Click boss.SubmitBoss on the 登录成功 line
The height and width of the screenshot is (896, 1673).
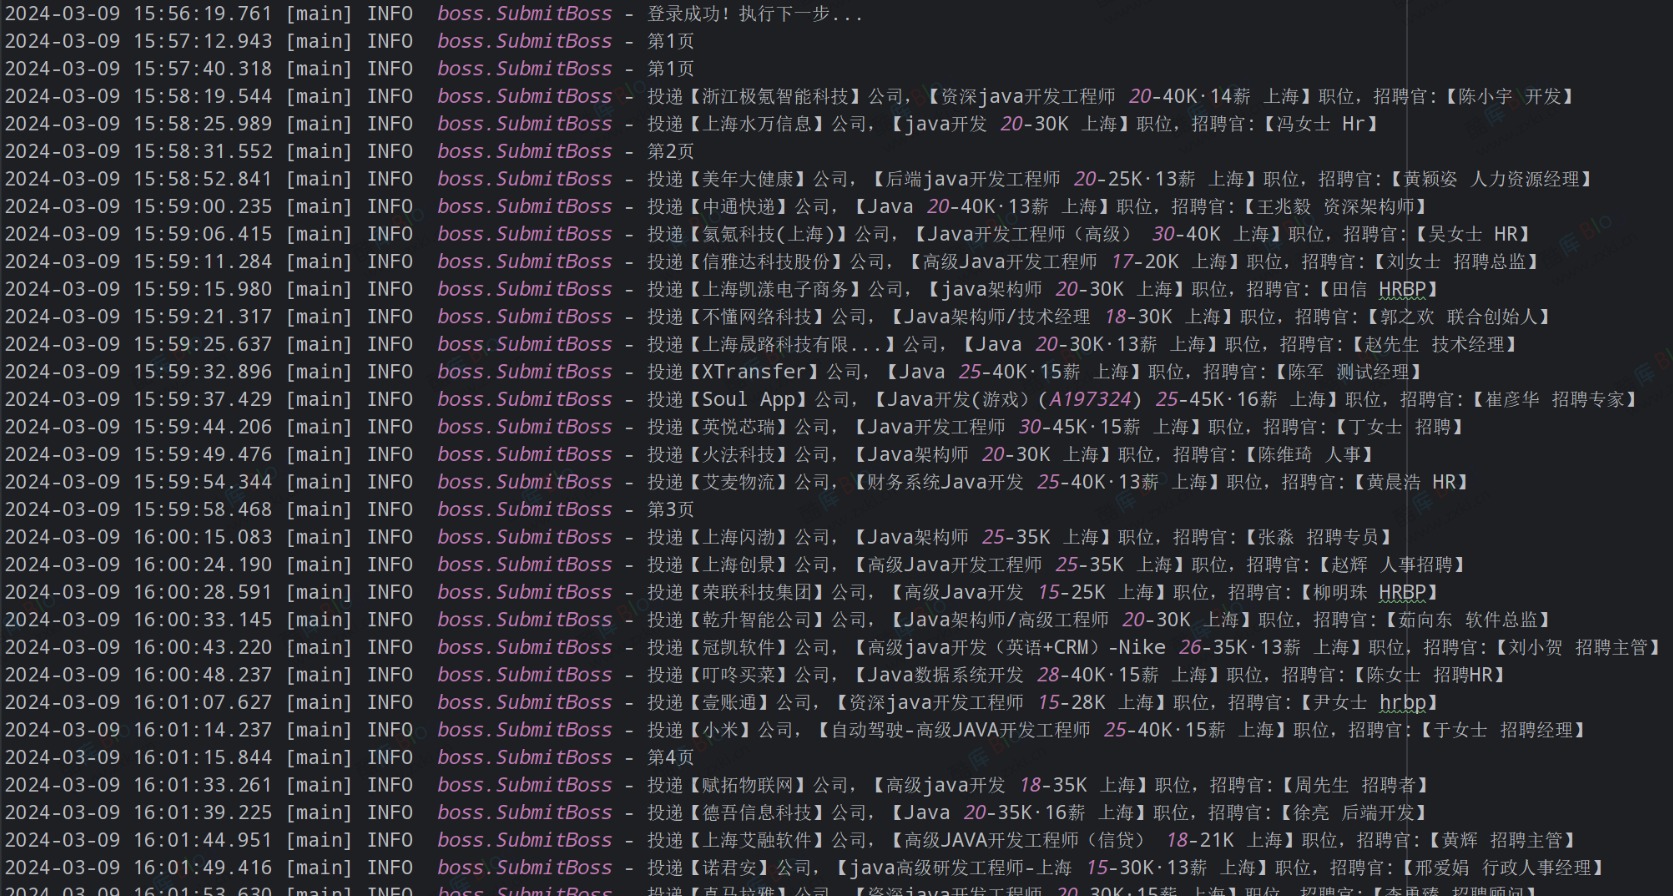click(524, 14)
